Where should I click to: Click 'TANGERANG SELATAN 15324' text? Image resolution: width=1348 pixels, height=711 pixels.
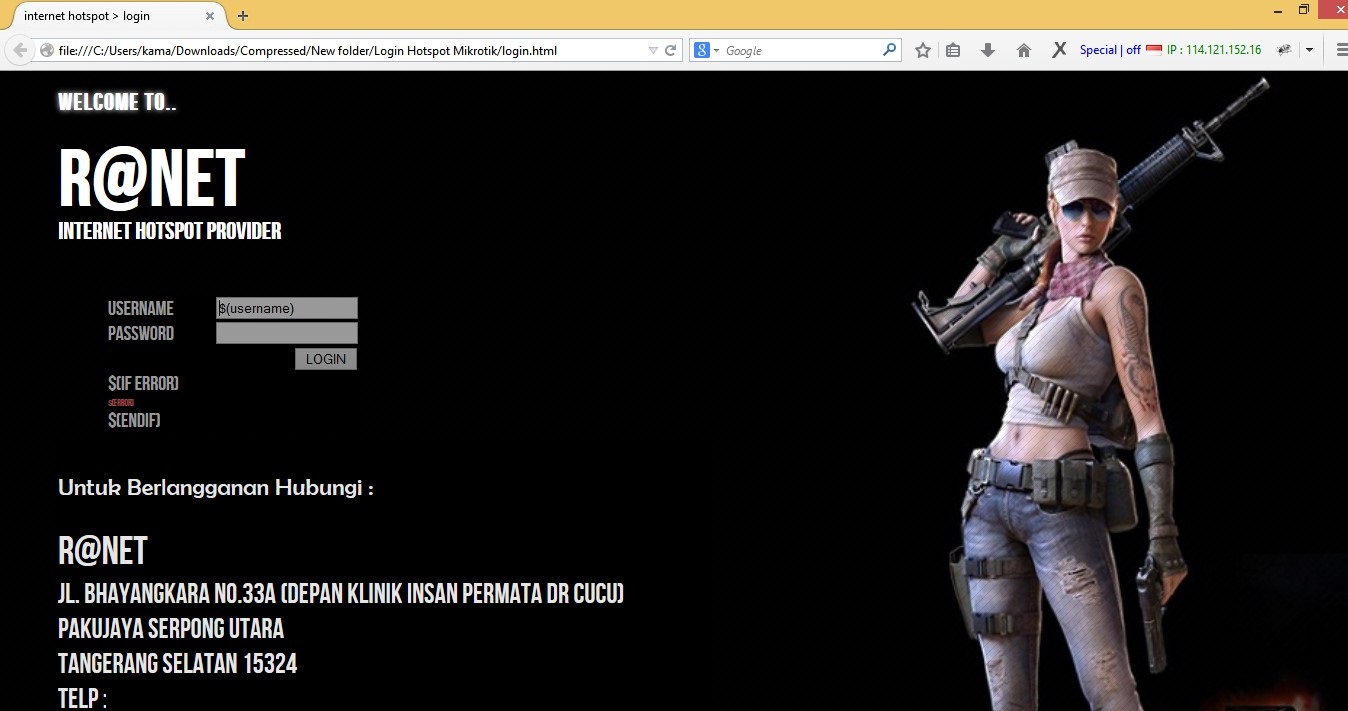coord(178,664)
